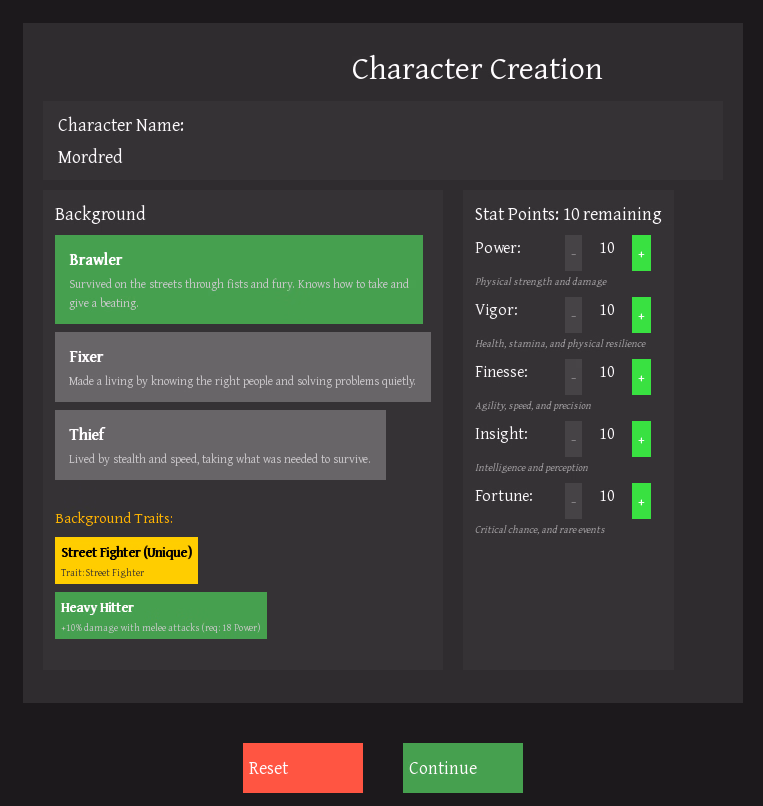The image size is (763, 806).
Task: Increase Power stat with plus button
Action: click(x=641, y=254)
